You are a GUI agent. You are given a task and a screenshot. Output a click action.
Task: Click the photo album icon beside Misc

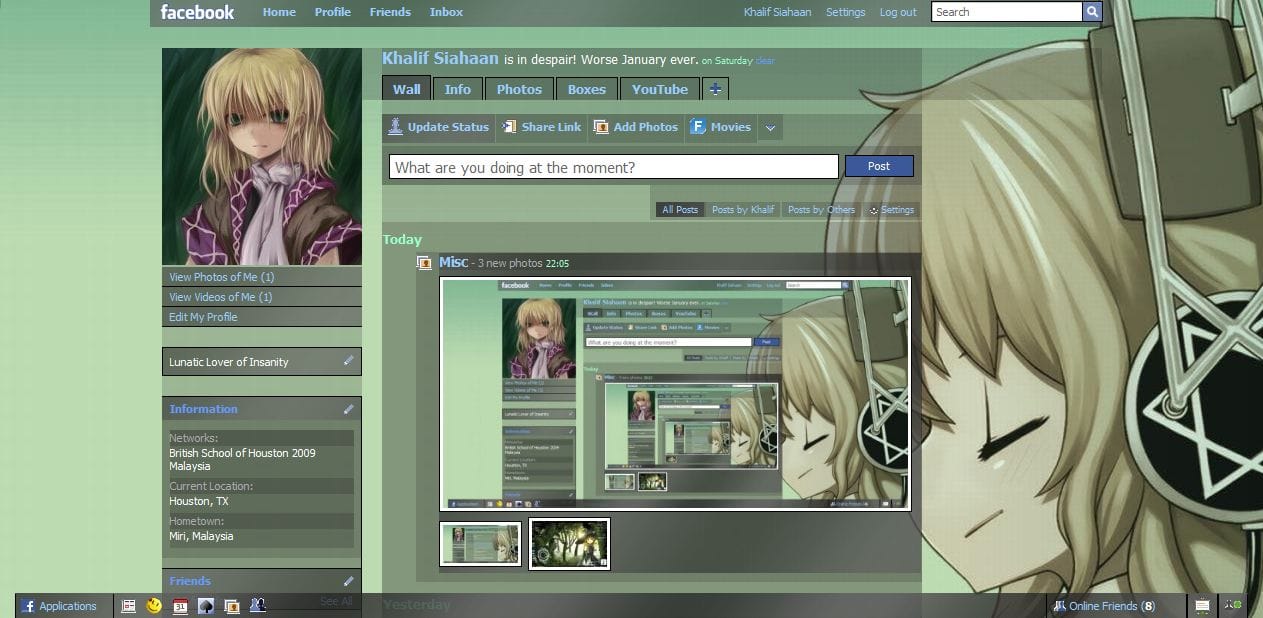point(425,263)
